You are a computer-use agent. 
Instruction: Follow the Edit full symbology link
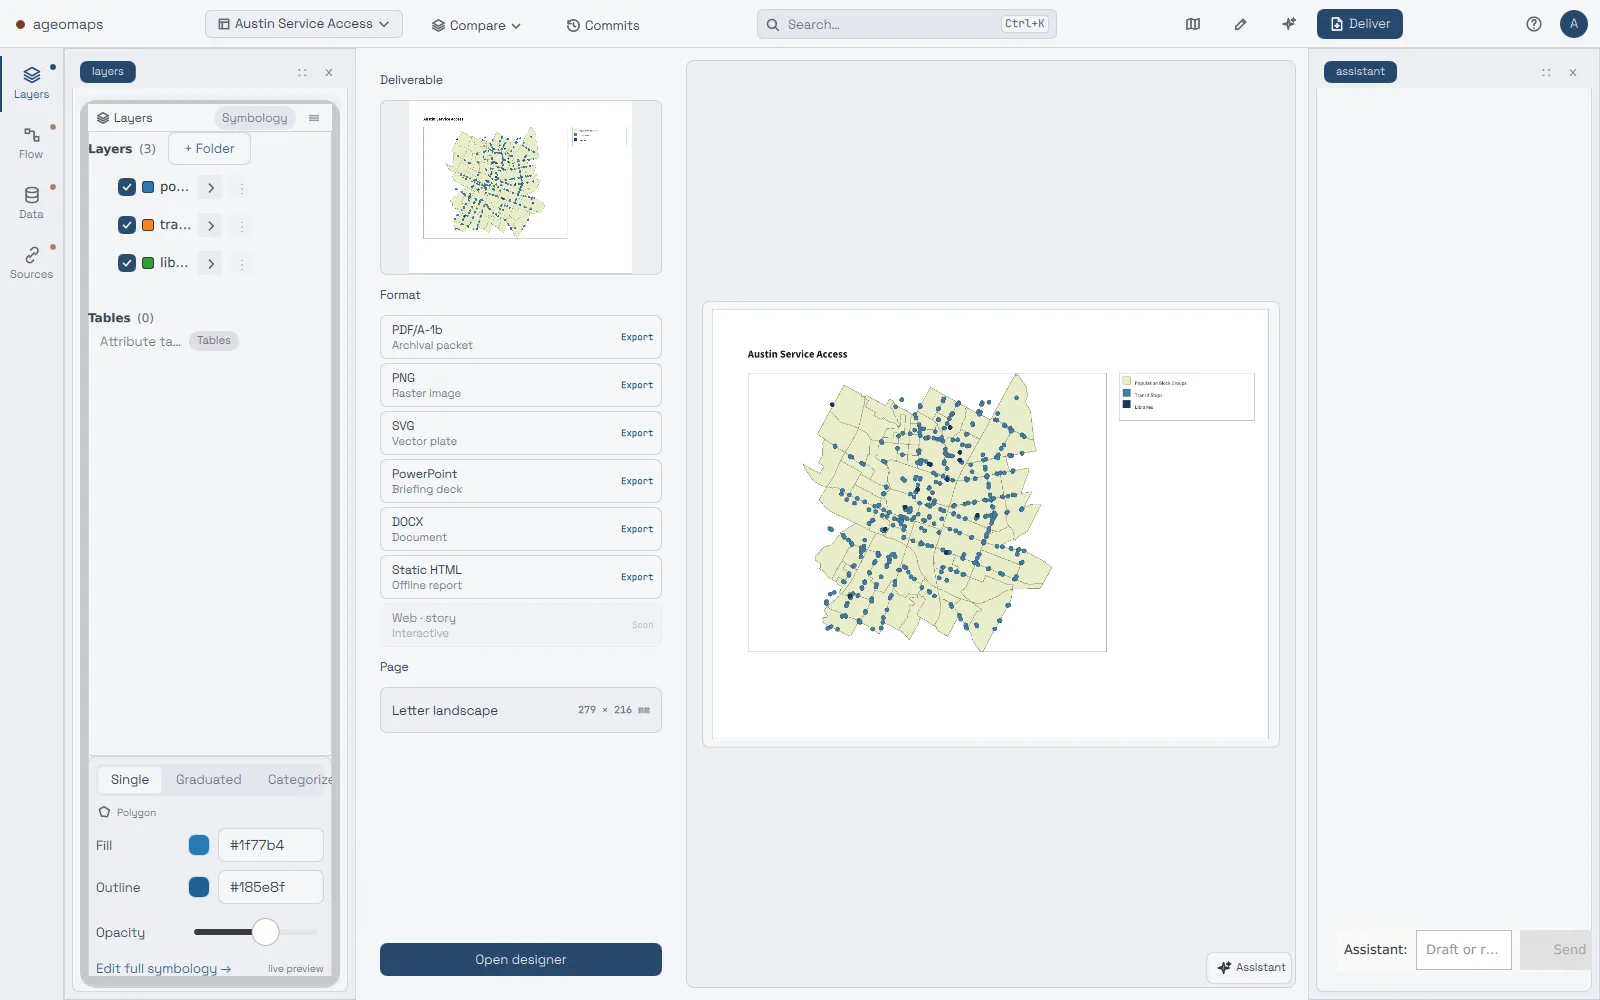(x=163, y=968)
